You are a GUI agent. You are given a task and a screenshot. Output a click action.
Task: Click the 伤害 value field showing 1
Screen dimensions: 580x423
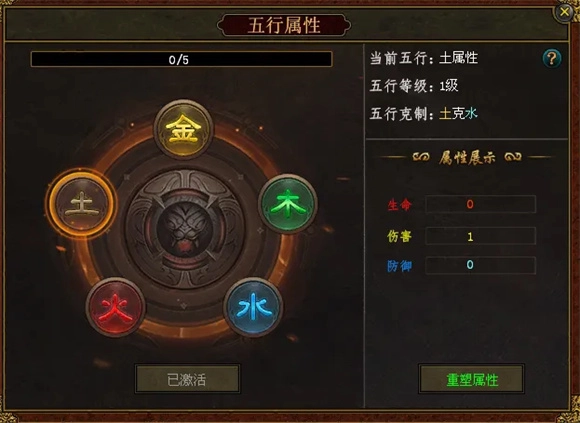[480, 236]
